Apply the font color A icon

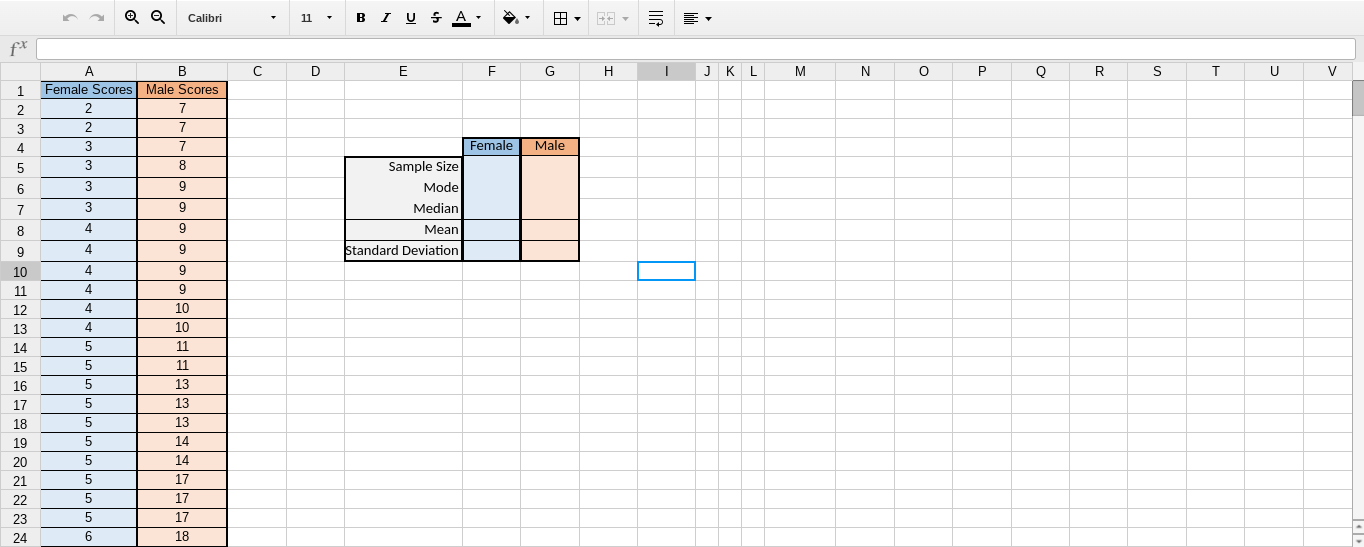[461, 18]
